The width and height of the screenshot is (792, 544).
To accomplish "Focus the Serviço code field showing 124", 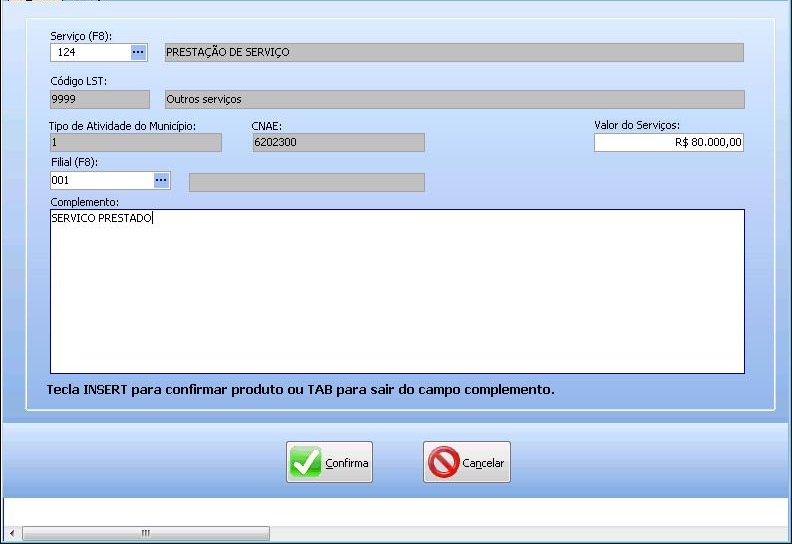I will pos(89,52).
